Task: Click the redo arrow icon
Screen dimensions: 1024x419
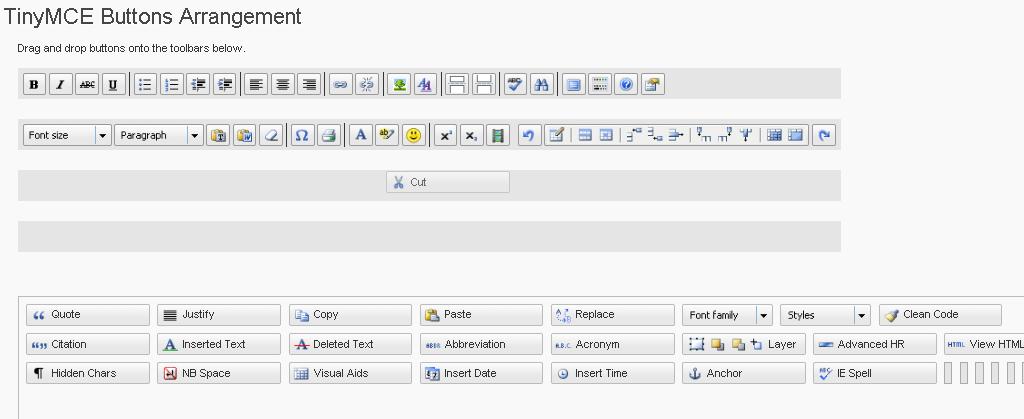Action: 824,135
